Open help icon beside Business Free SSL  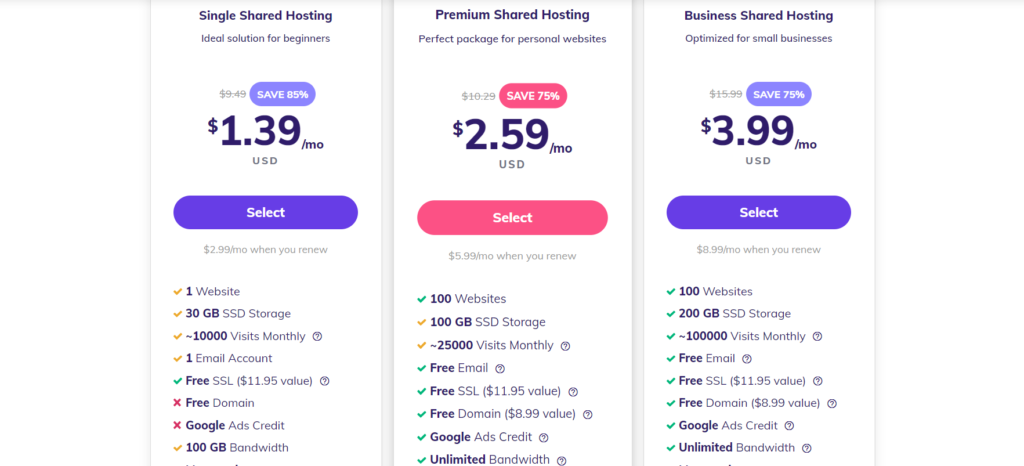(x=818, y=381)
